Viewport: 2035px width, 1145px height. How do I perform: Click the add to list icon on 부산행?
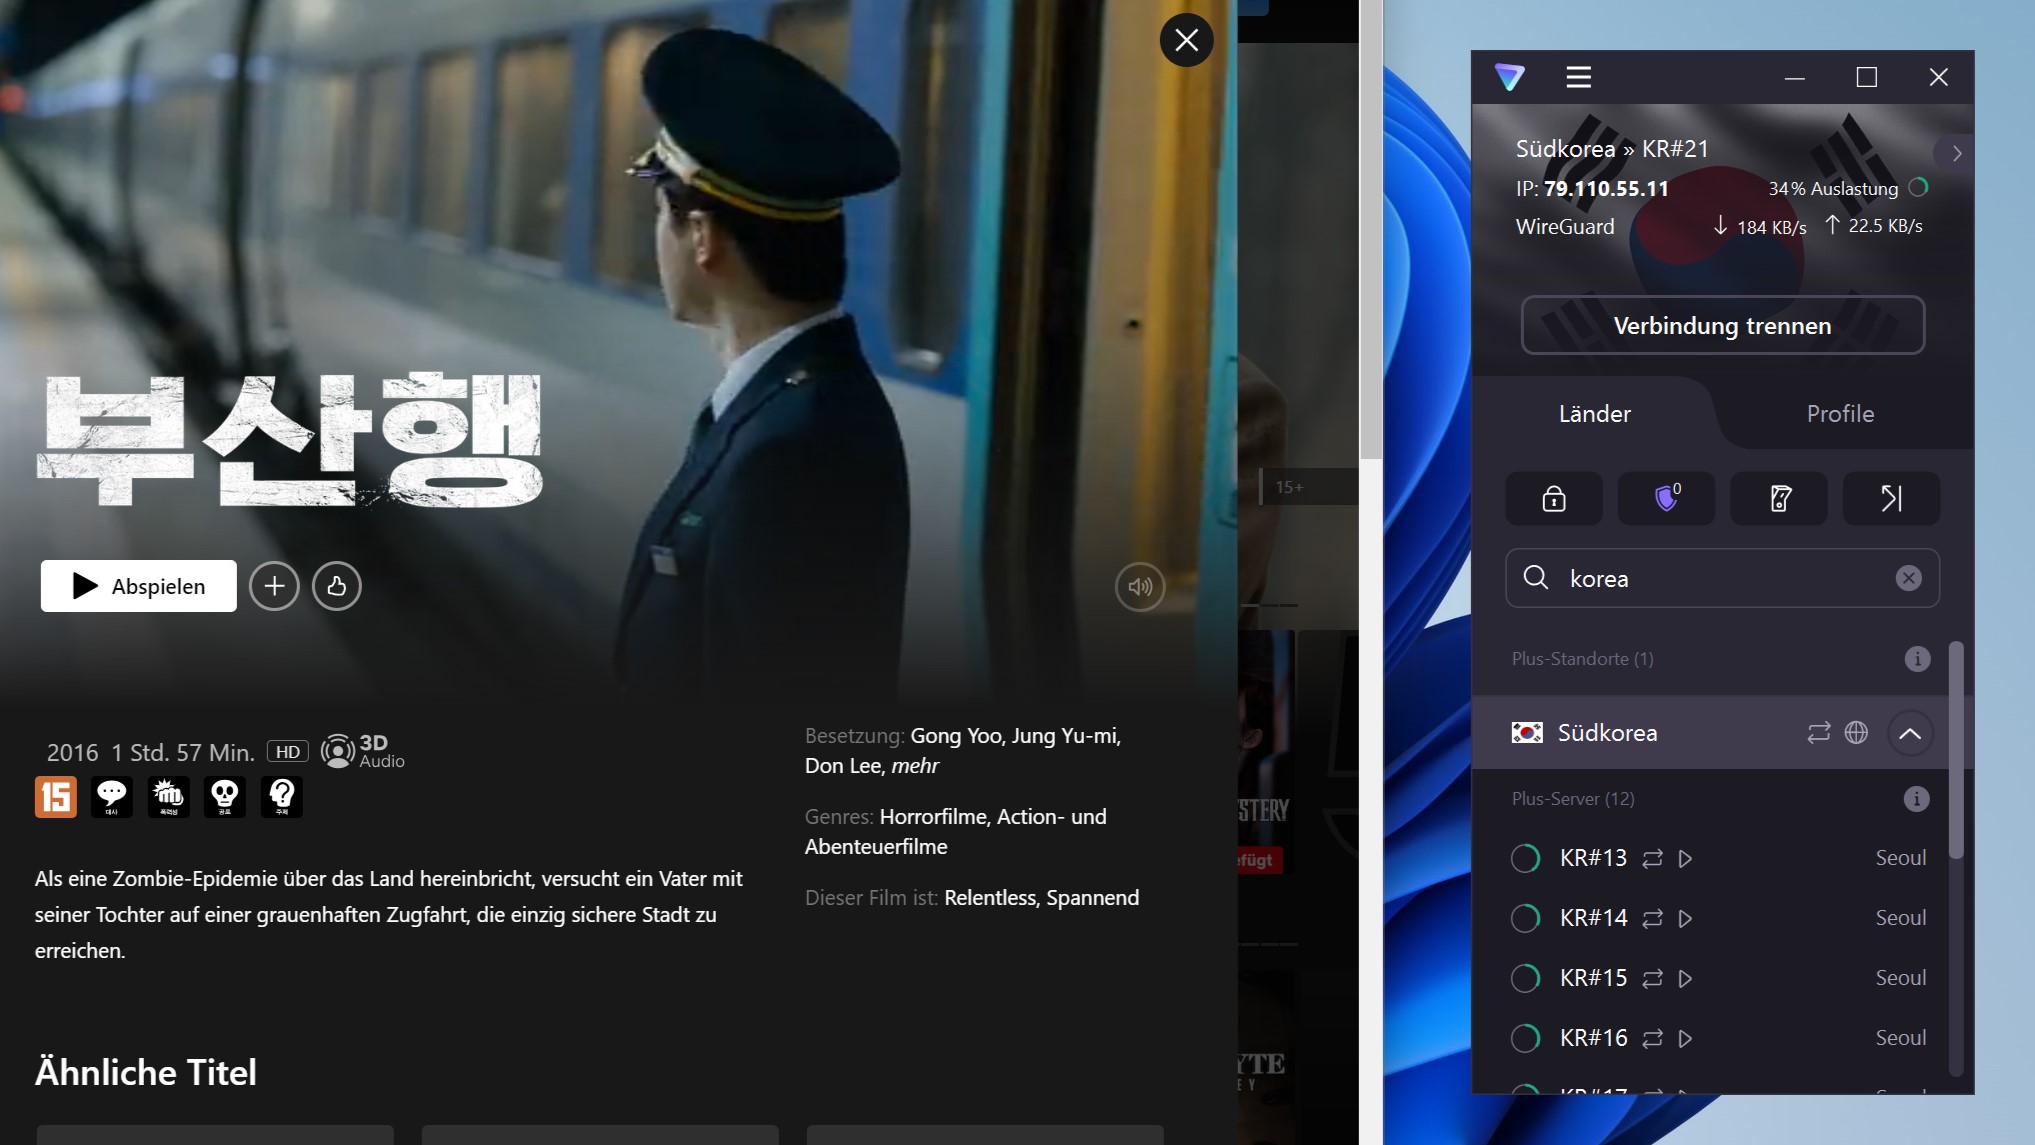pos(274,584)
